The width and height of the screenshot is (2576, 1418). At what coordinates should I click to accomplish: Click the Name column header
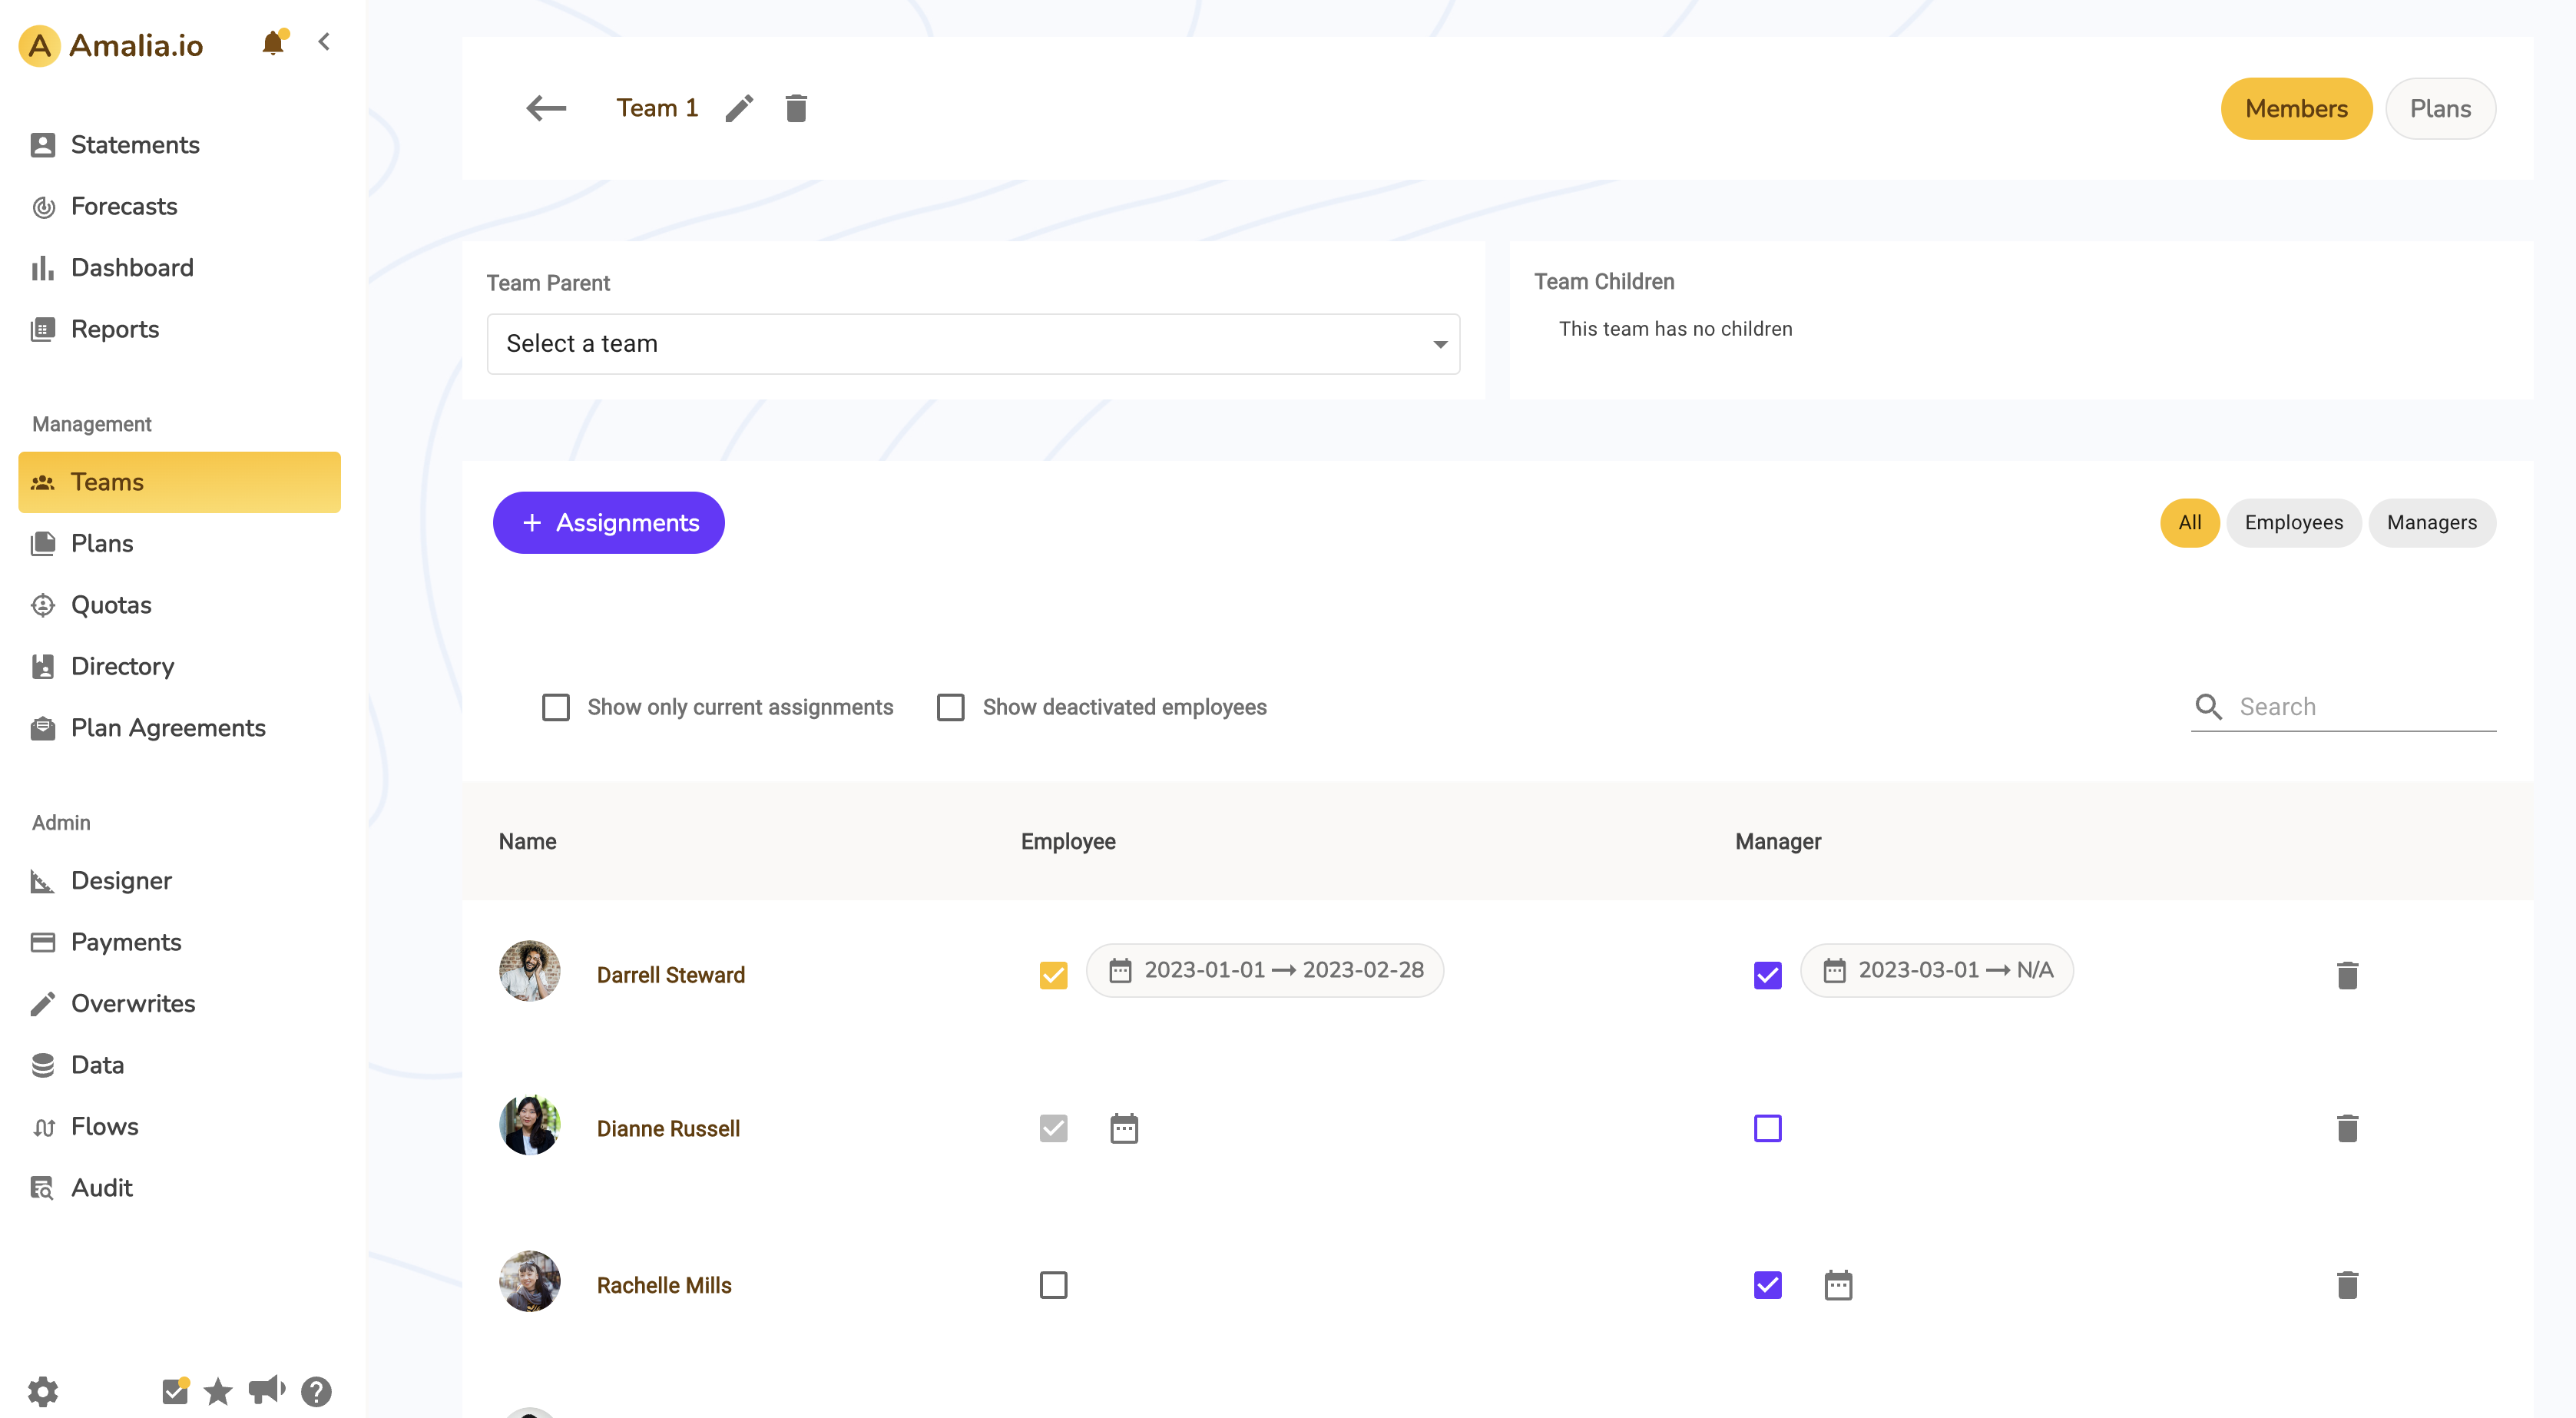tap(527, 841)
